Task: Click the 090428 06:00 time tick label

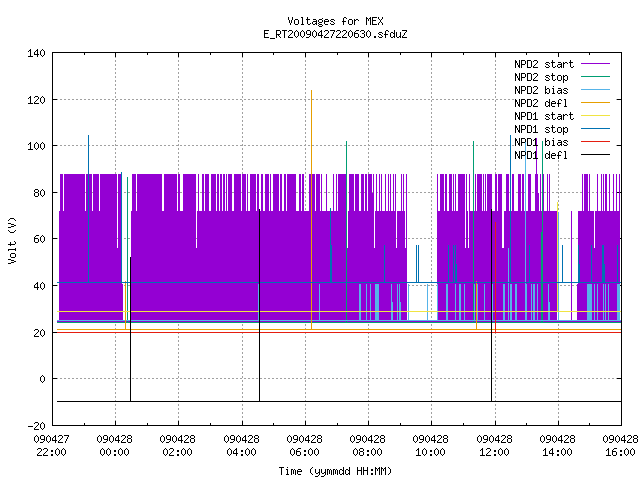Action: click(x=304, y=446)
